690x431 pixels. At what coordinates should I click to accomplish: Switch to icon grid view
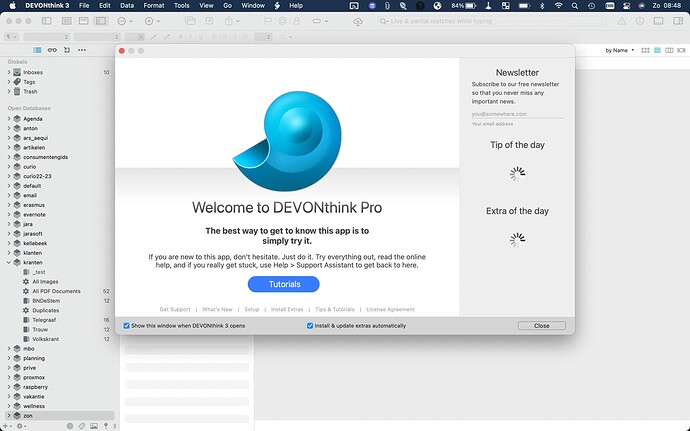click(x=645, y=50)
